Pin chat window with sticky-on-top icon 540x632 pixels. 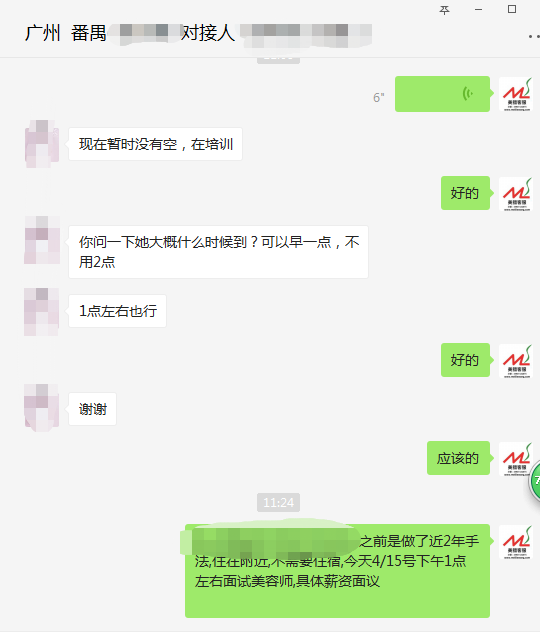click(444, 10)
